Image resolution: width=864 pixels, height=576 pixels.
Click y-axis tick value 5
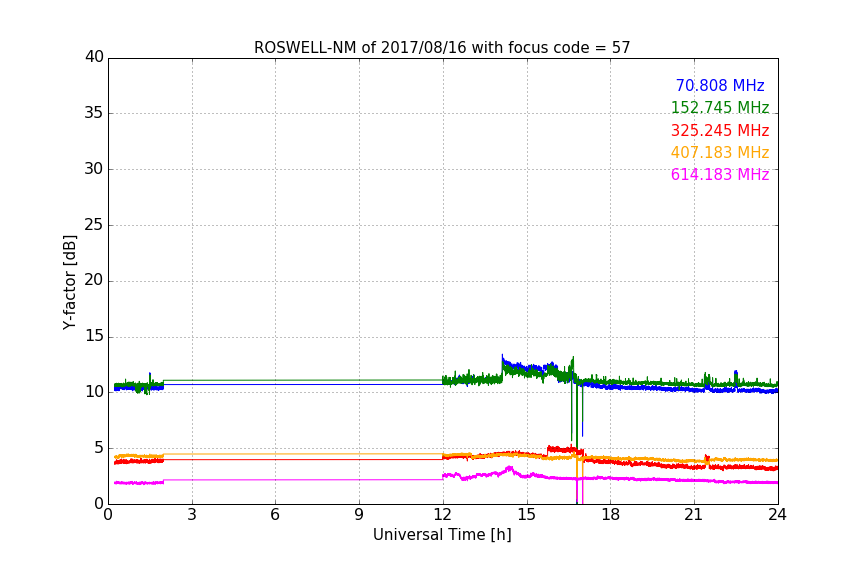pyautogui.click(x=99, y=448)
